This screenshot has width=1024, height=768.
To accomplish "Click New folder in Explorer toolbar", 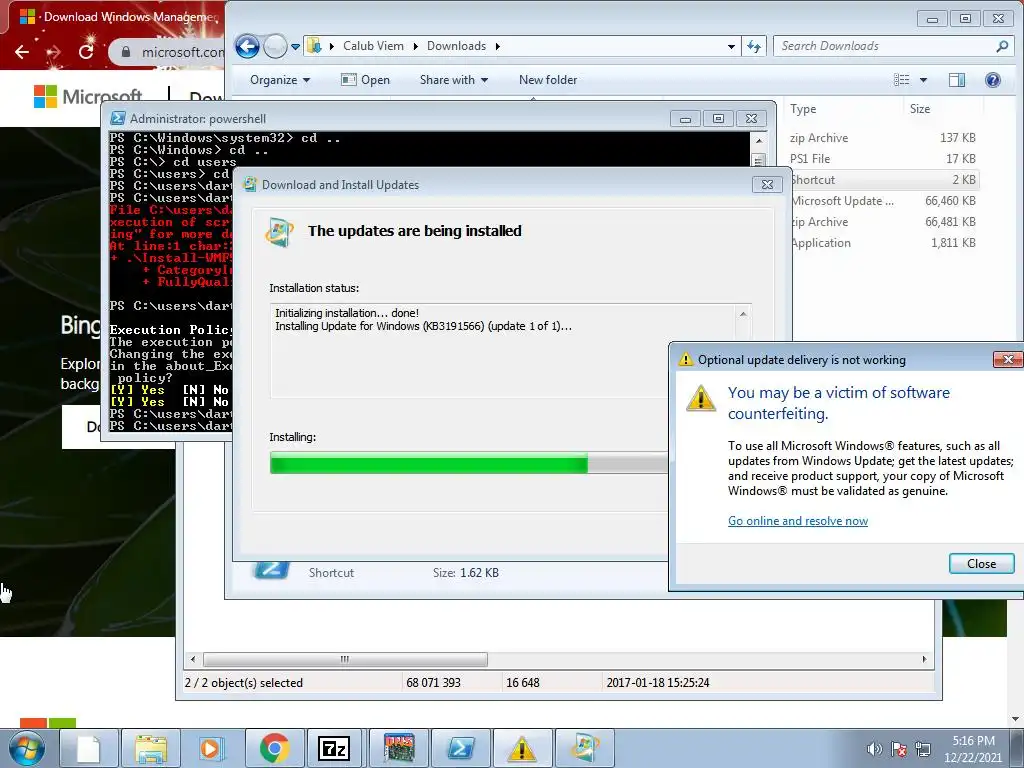I will [x=548, y=80].
